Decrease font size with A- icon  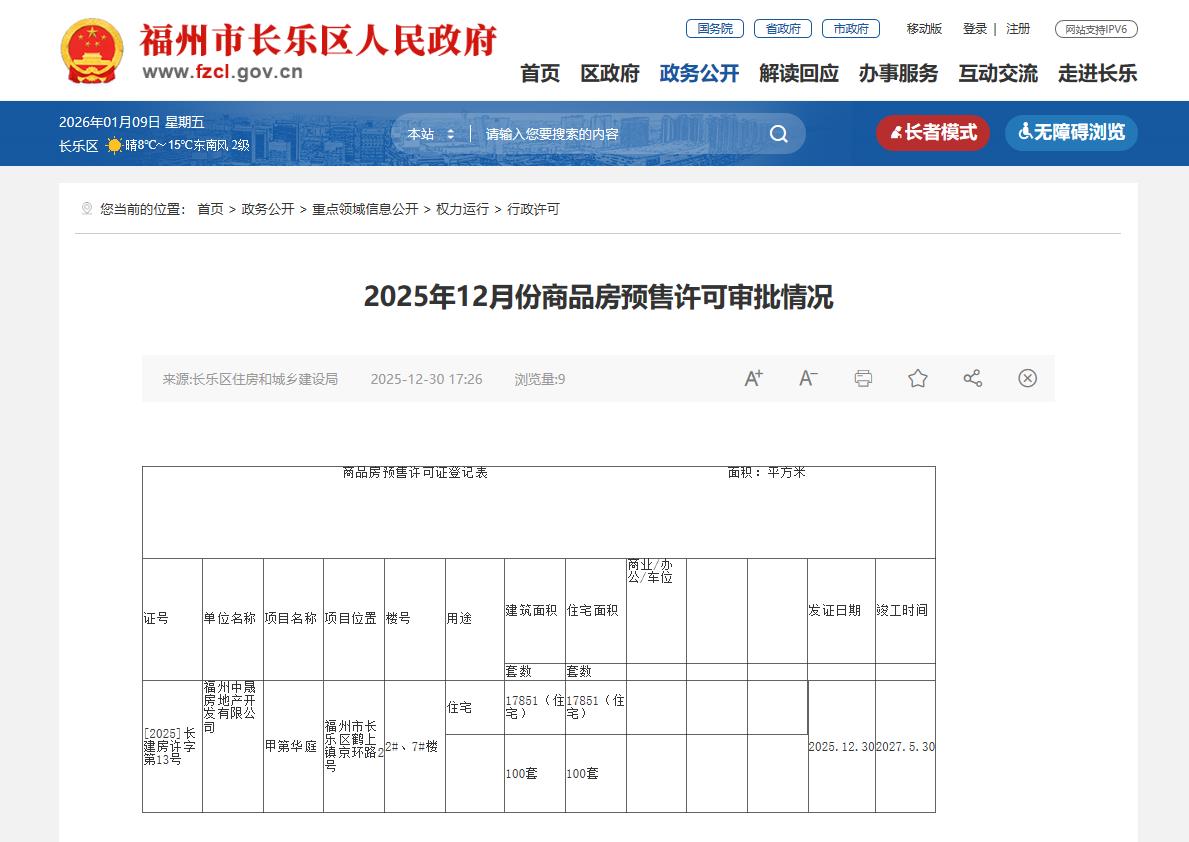click(x=808, y=378)
